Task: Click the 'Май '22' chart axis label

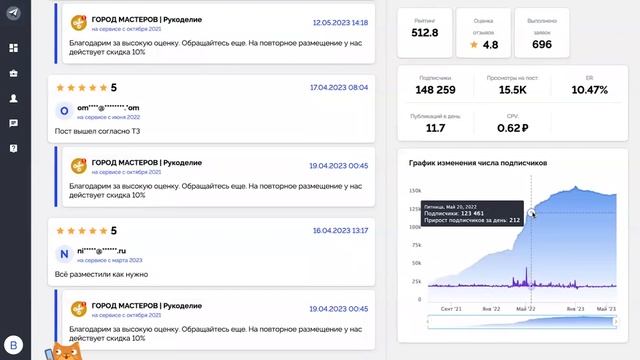Action: click(x=526, y=309)
